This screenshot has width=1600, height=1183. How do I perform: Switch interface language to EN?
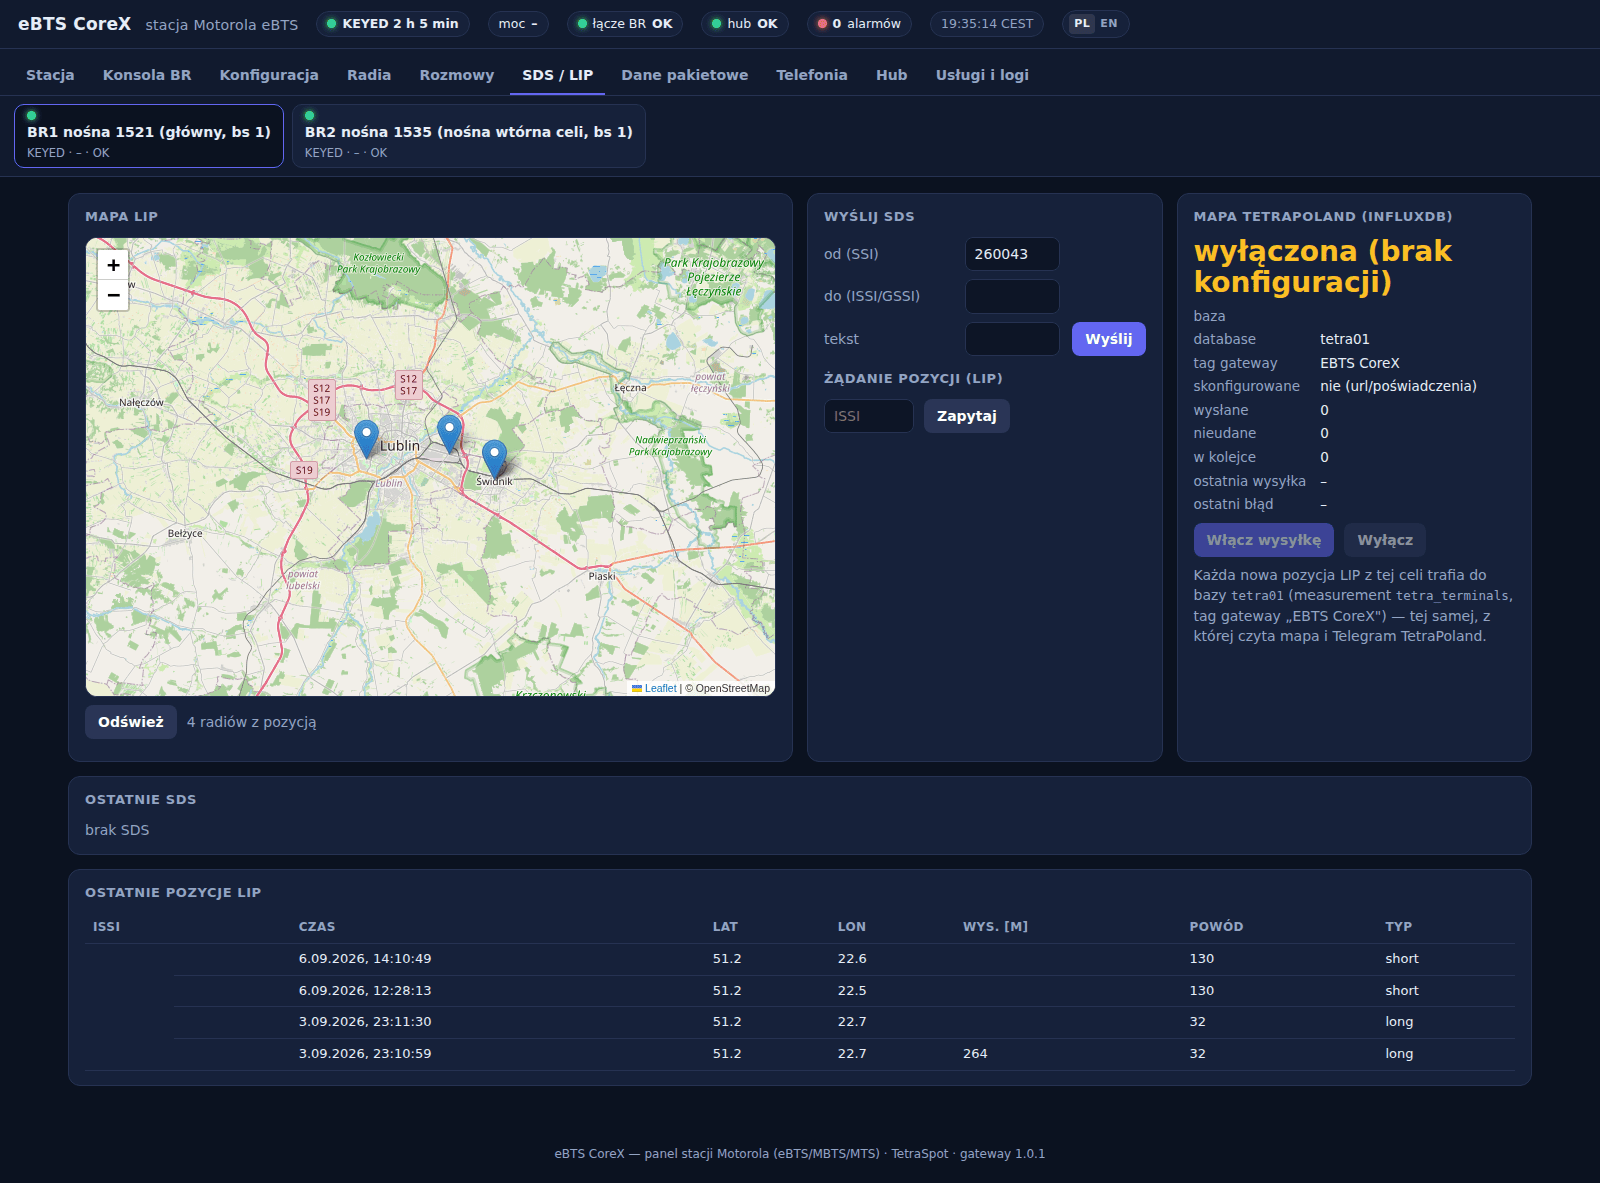click(1109, 24)
